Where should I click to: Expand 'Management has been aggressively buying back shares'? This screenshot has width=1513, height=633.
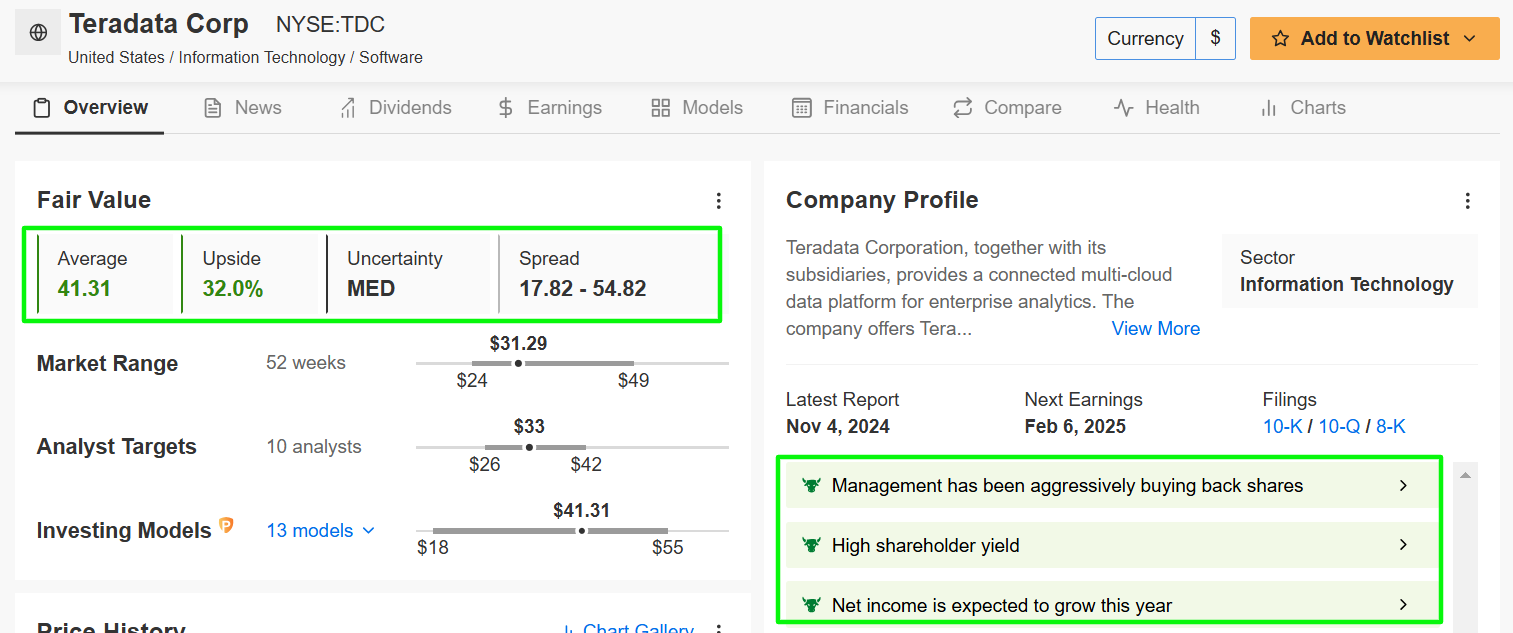(1112, 485)
